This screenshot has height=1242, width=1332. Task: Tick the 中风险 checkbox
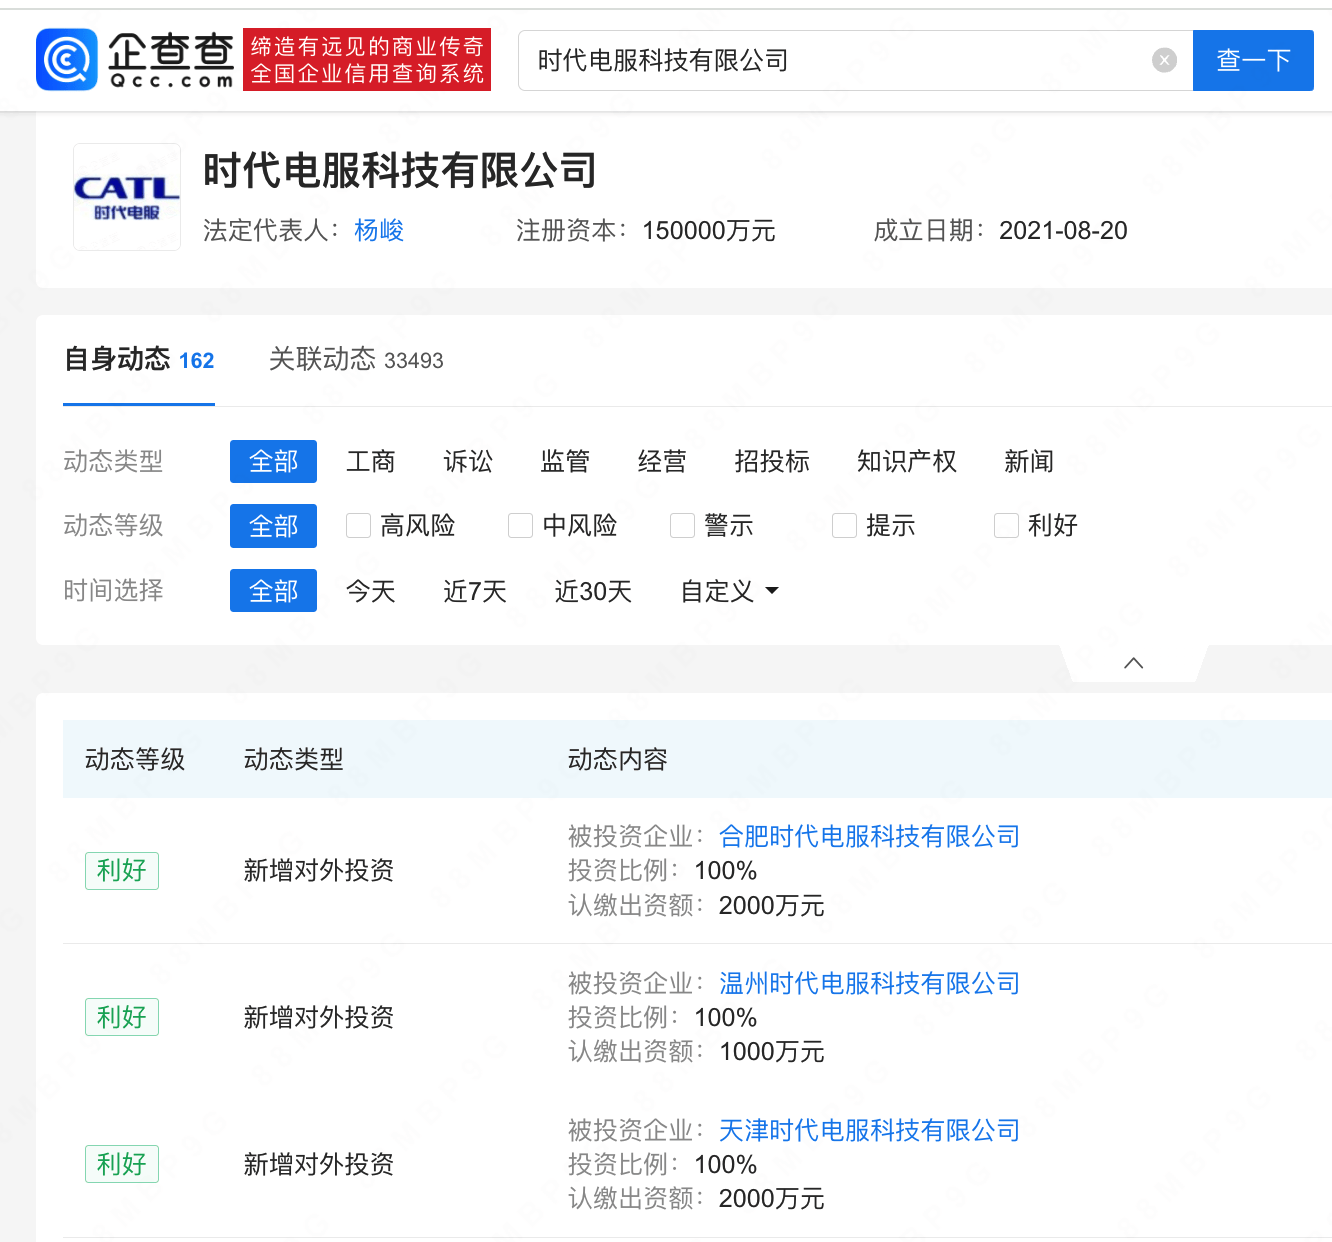(520, 526)
